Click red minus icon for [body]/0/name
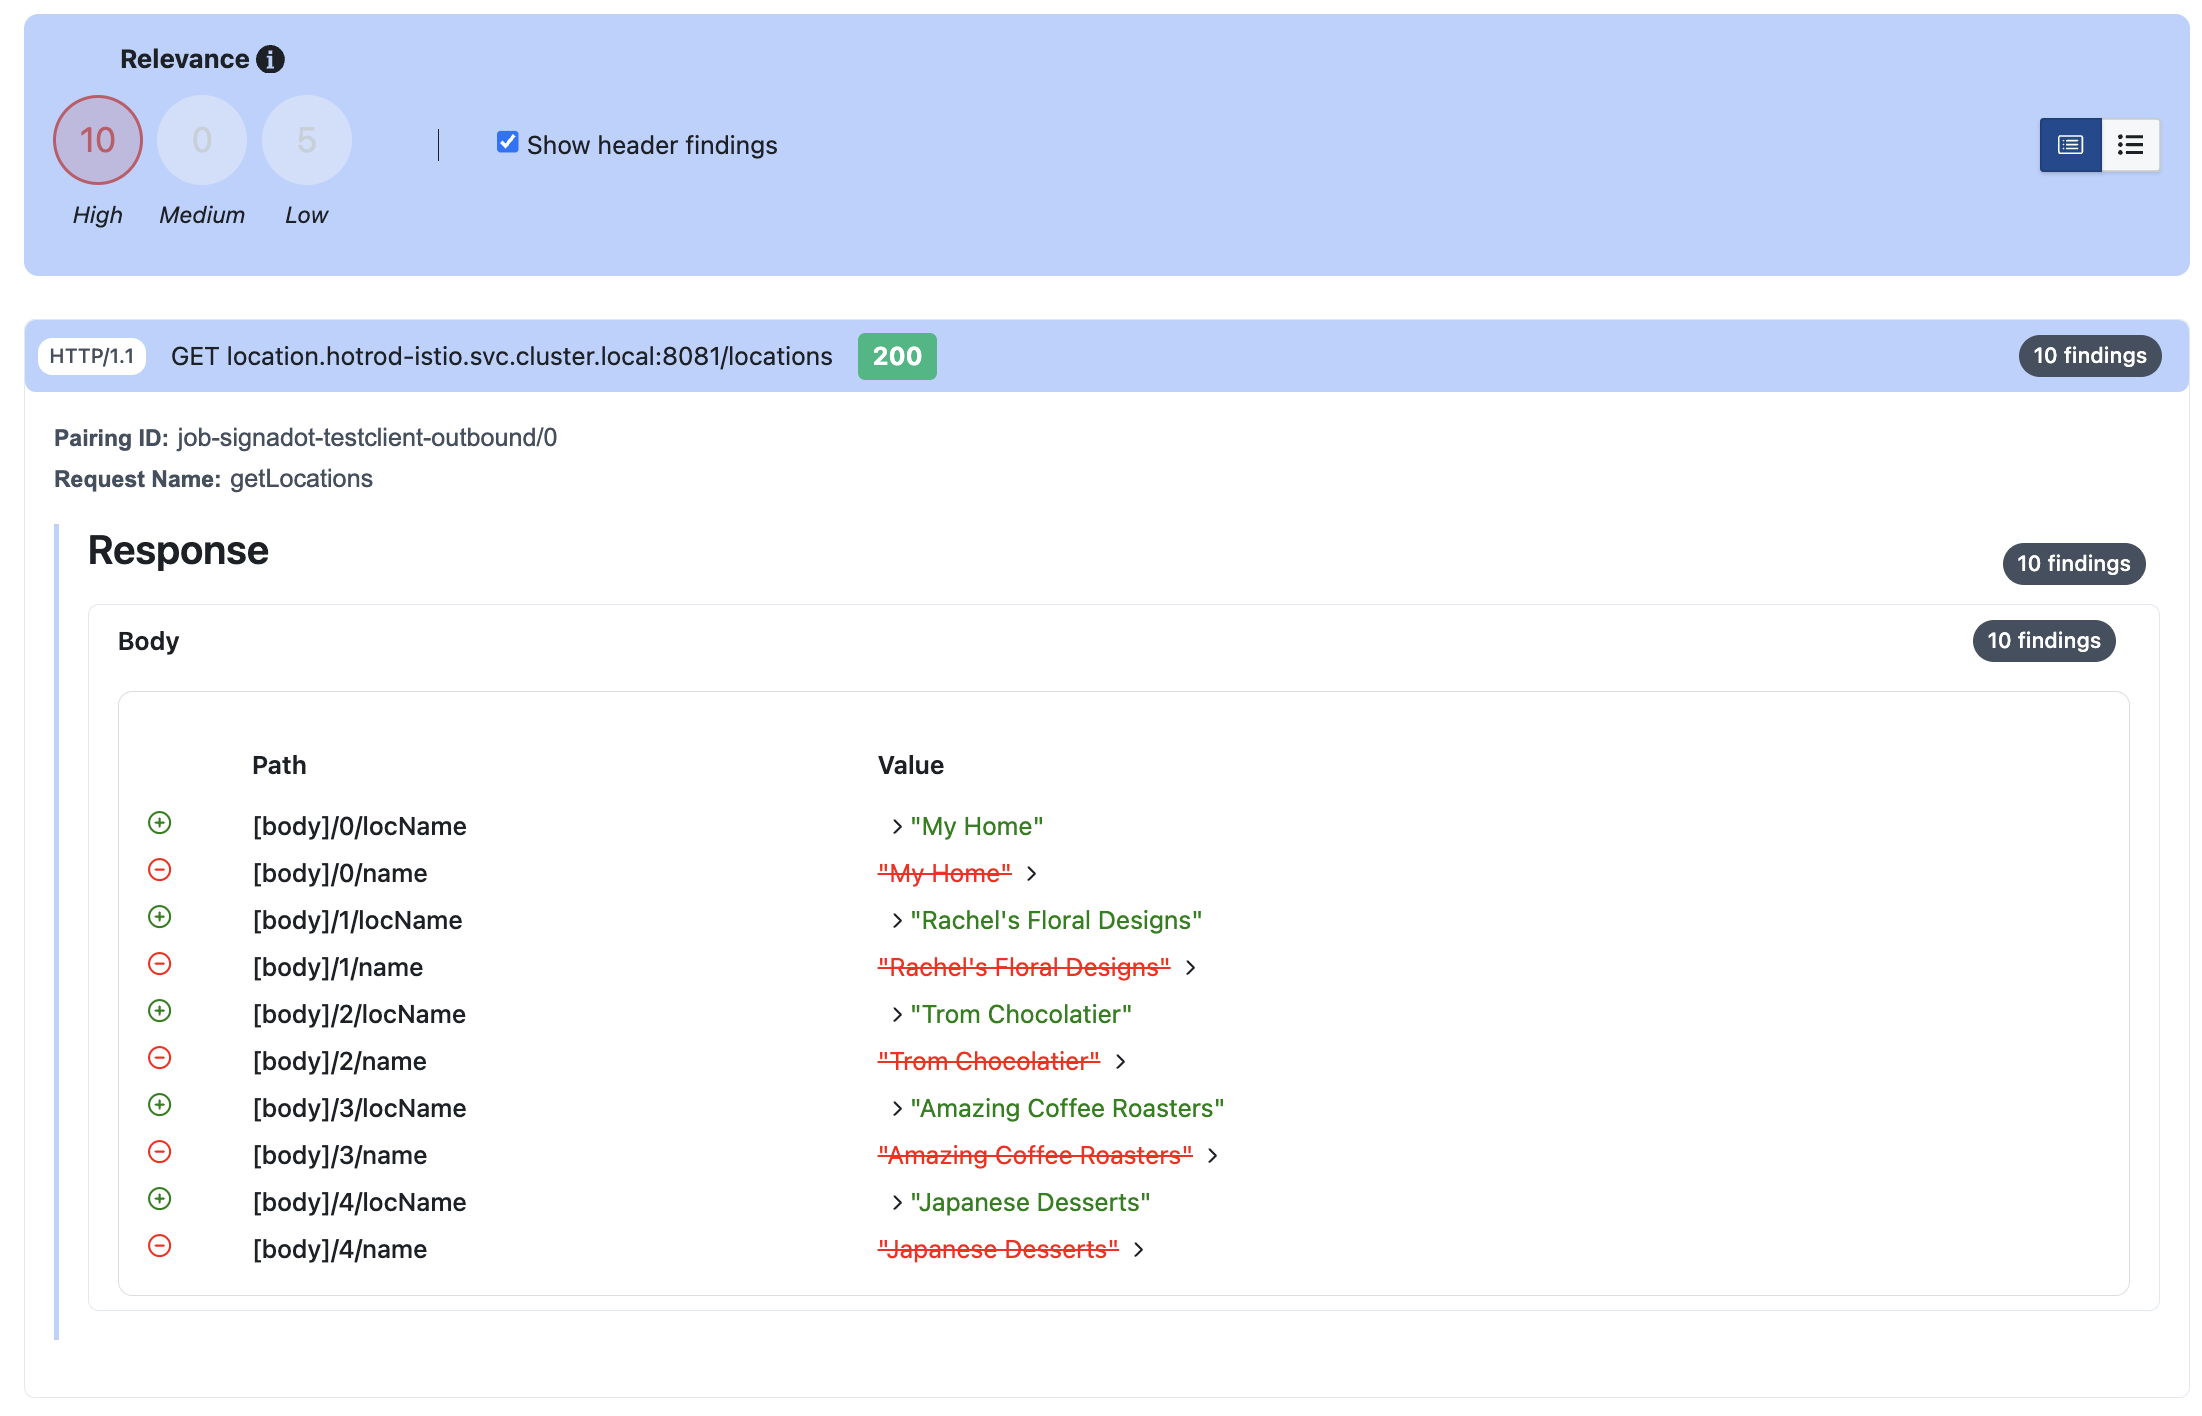 [160, 870]
